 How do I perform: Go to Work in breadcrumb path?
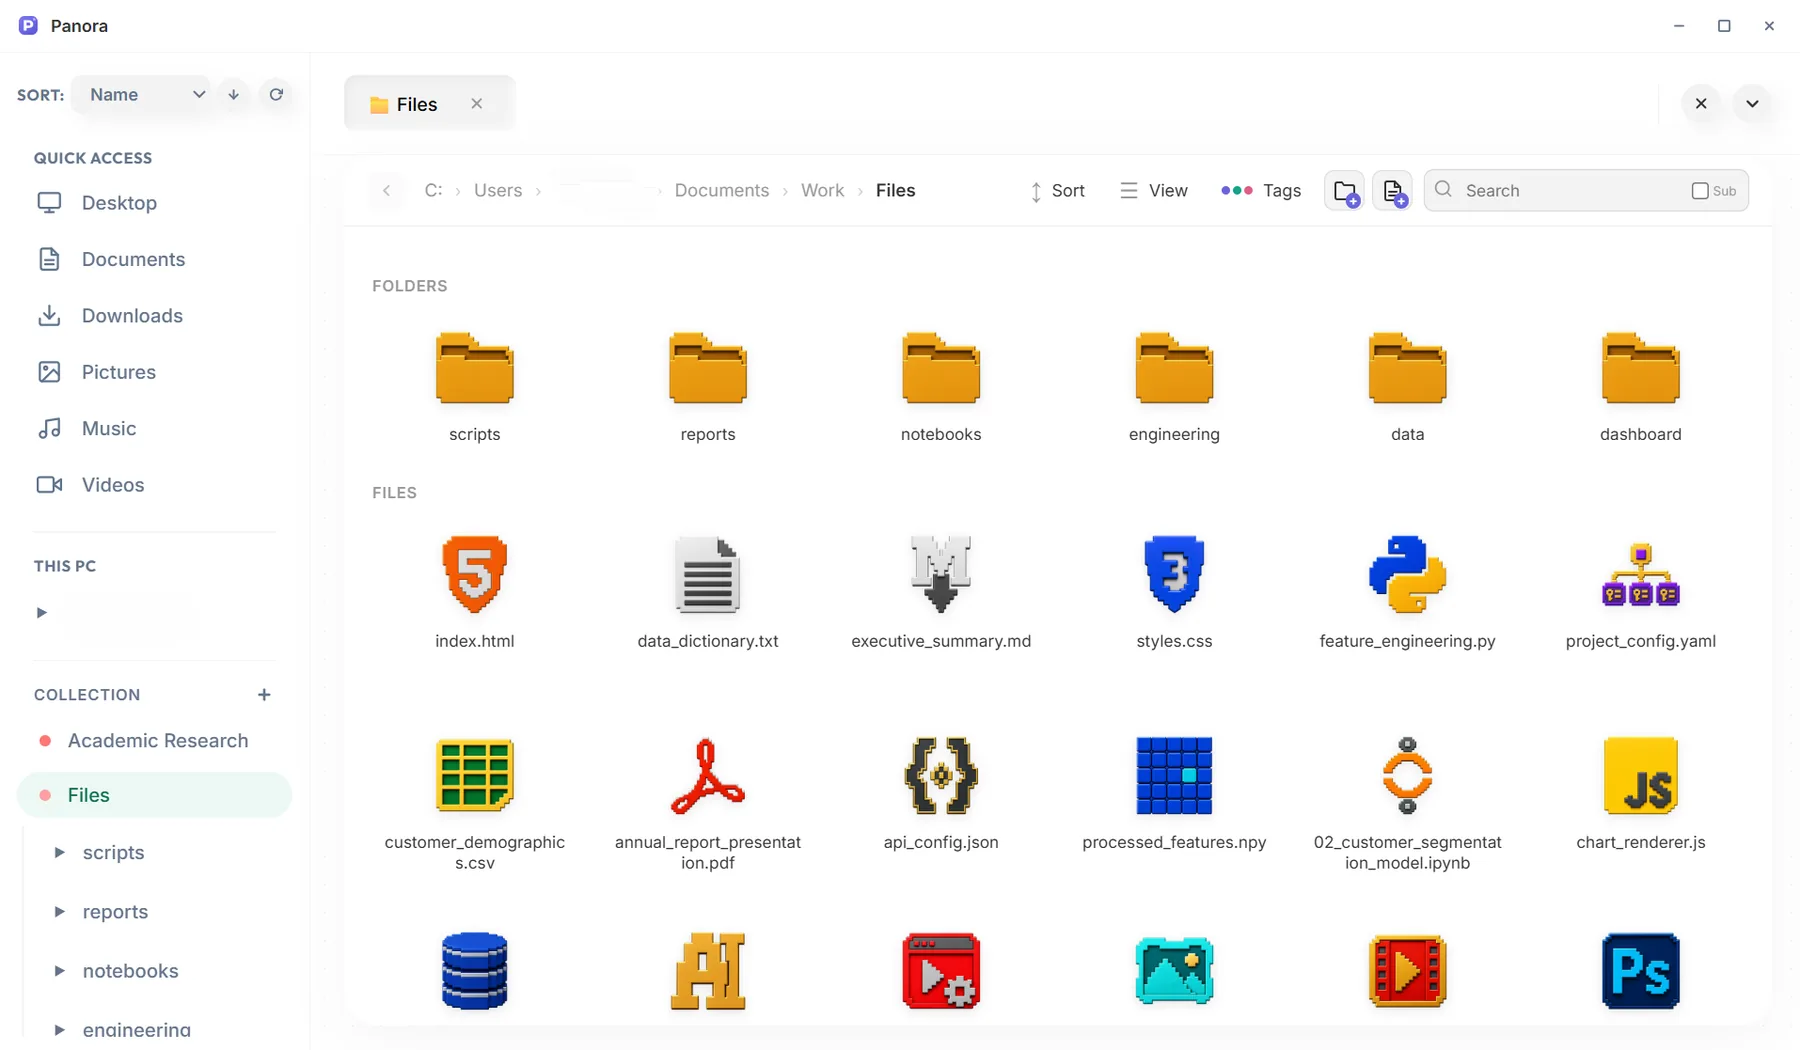pyautogui.click(x=822, y=190)
